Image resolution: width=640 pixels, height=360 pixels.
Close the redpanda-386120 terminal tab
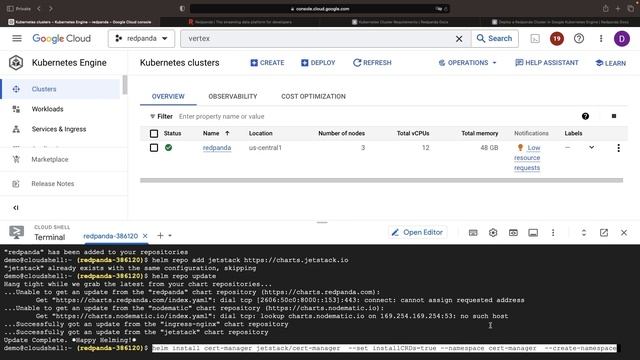[145, 236]
